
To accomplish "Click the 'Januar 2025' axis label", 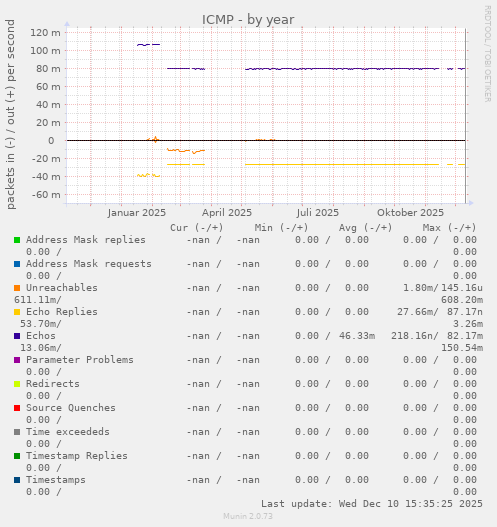I will pos(137,213).
